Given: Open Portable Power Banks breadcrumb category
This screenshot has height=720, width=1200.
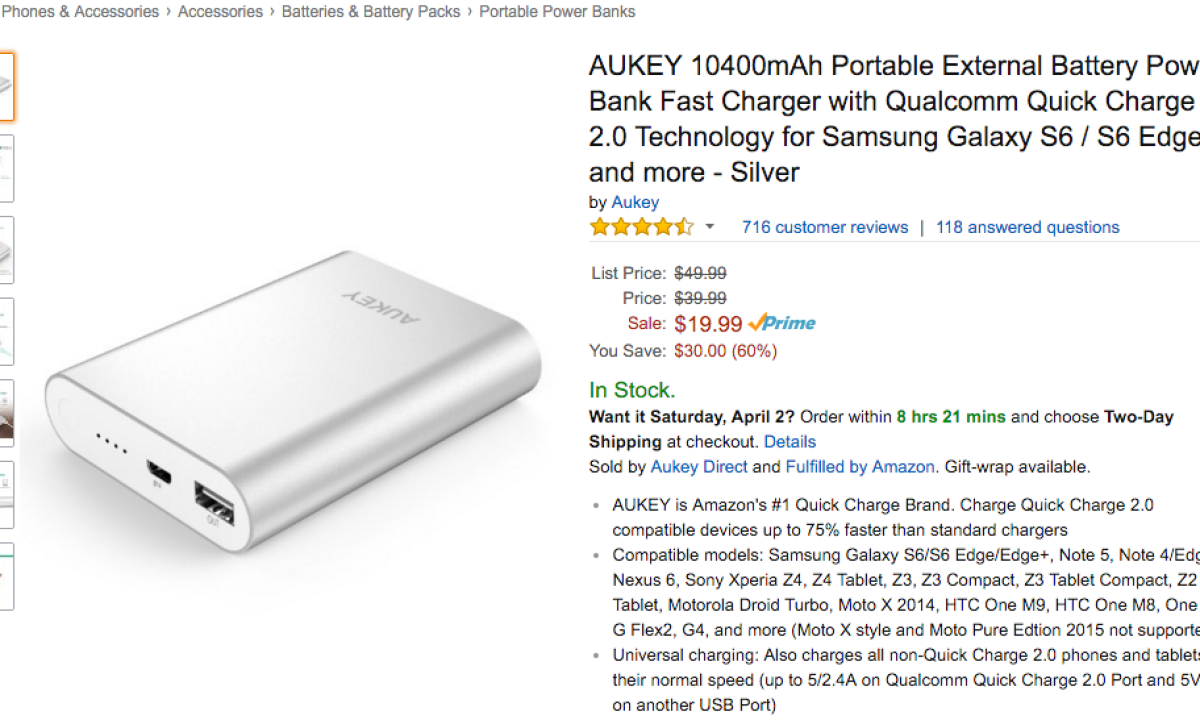Looking at the screenshot, I should pos(557,12).
